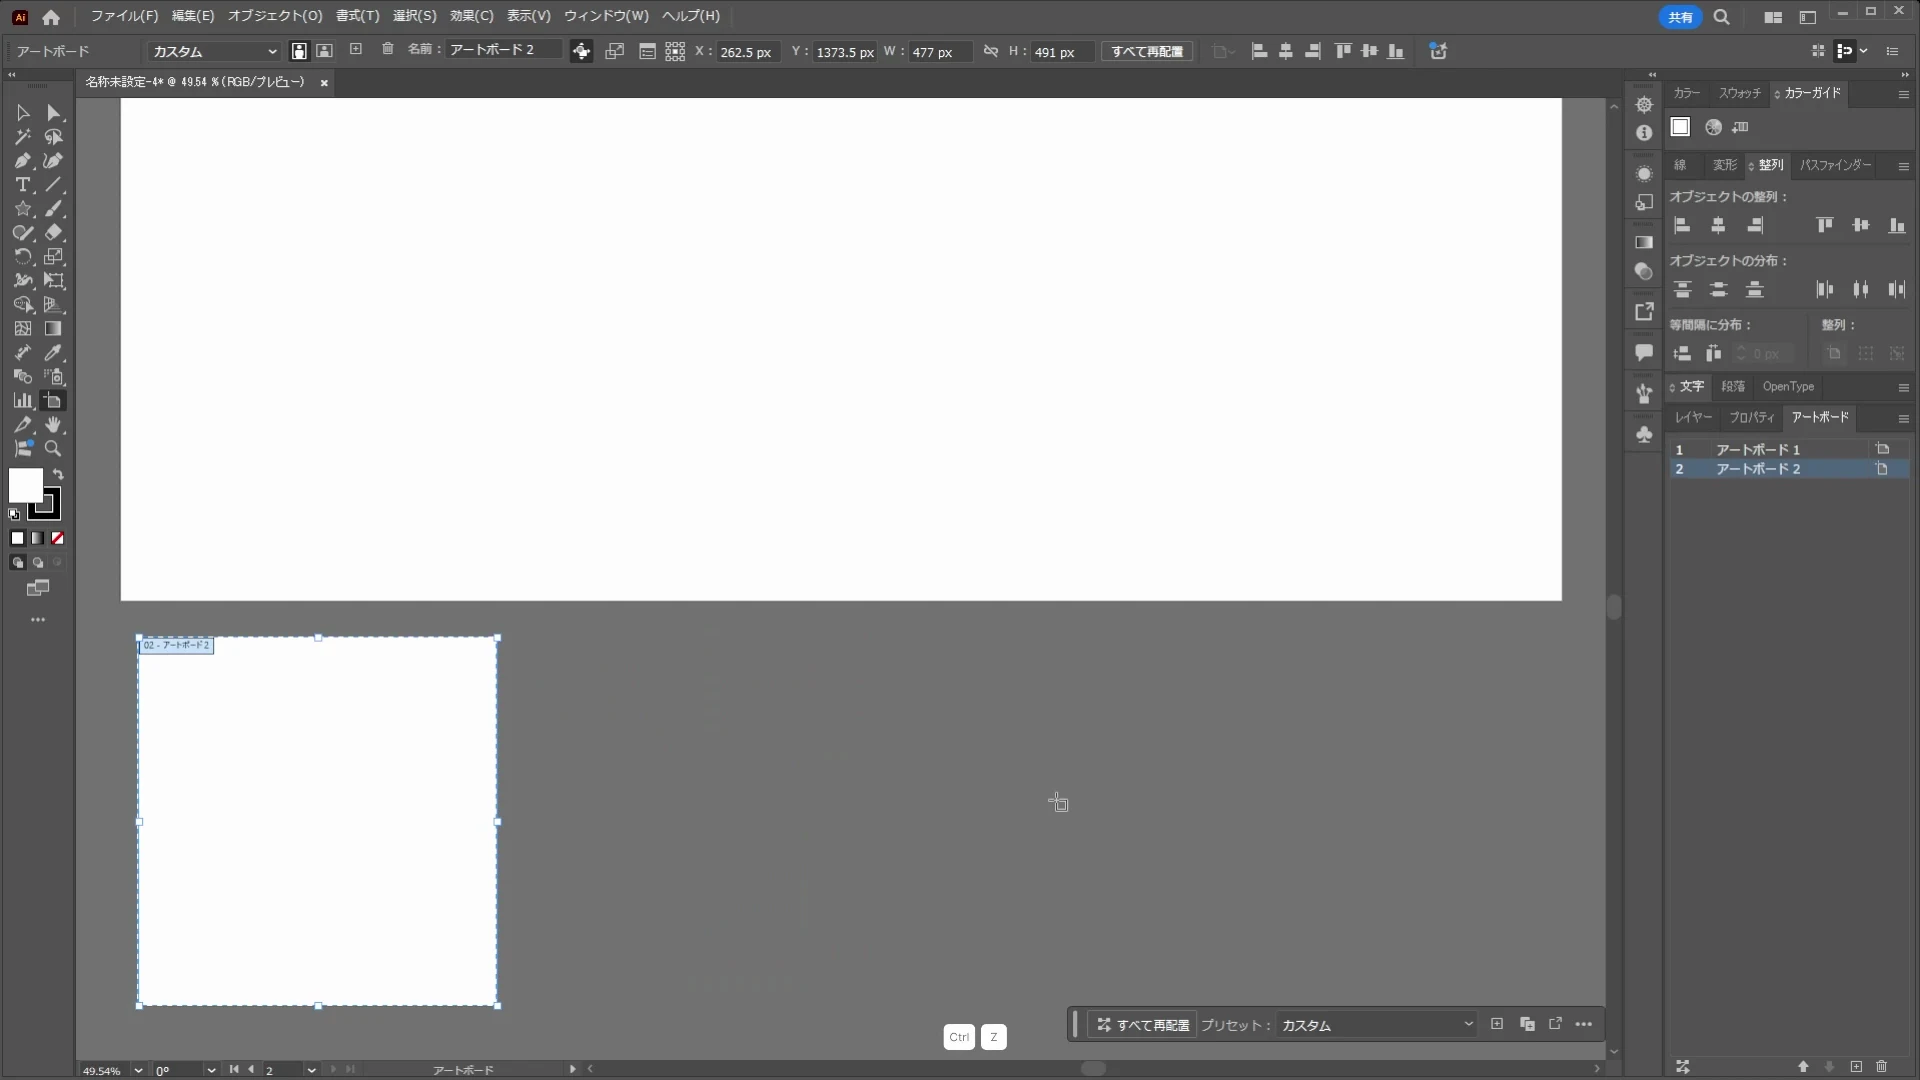1920x1080 pixels.
Task: Expand the zoom level dropdown at bottom
Action: (x=138, y=1070)
